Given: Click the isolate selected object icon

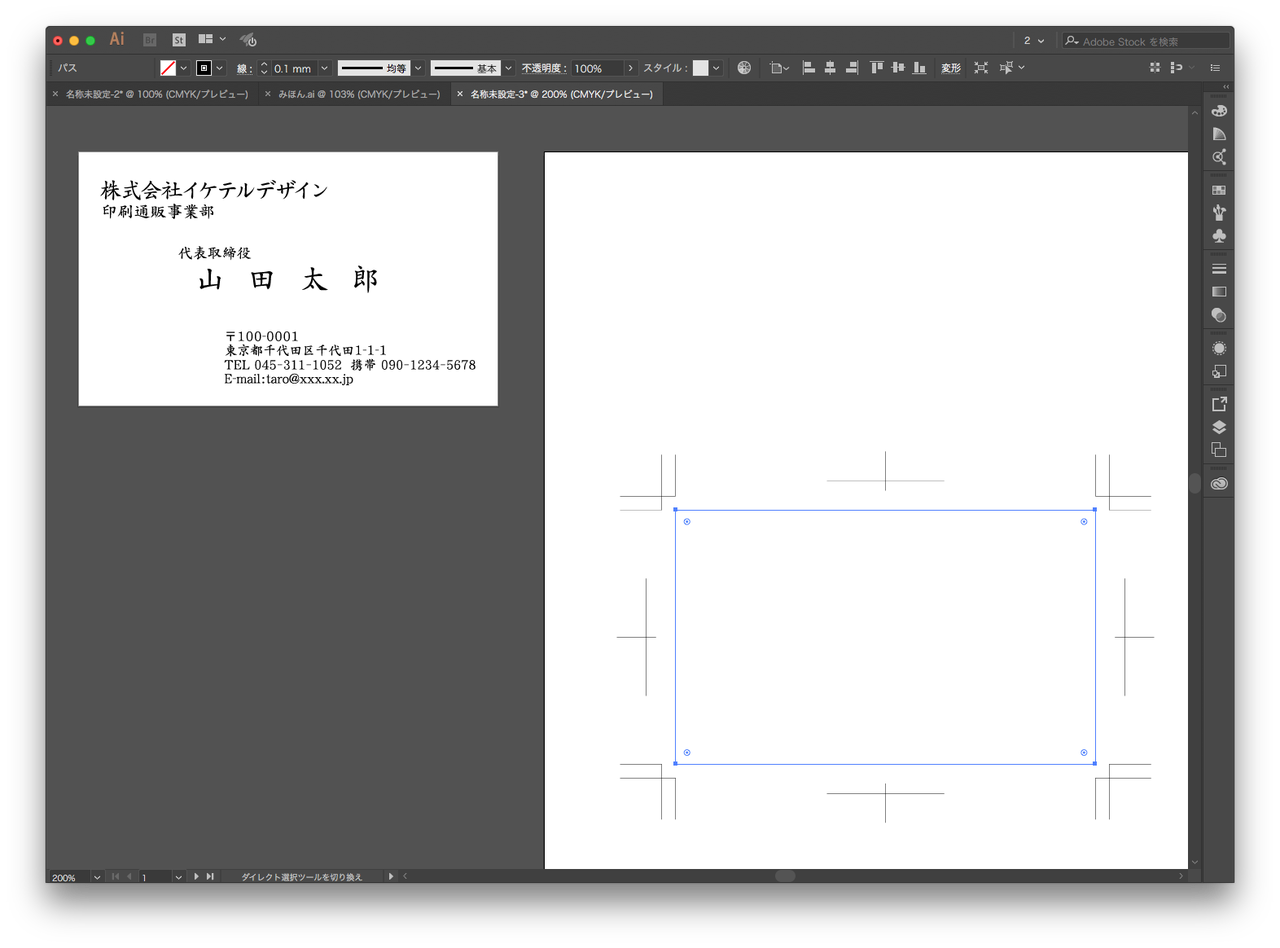Looking at the screenshot, I should [x=981, y=68].
